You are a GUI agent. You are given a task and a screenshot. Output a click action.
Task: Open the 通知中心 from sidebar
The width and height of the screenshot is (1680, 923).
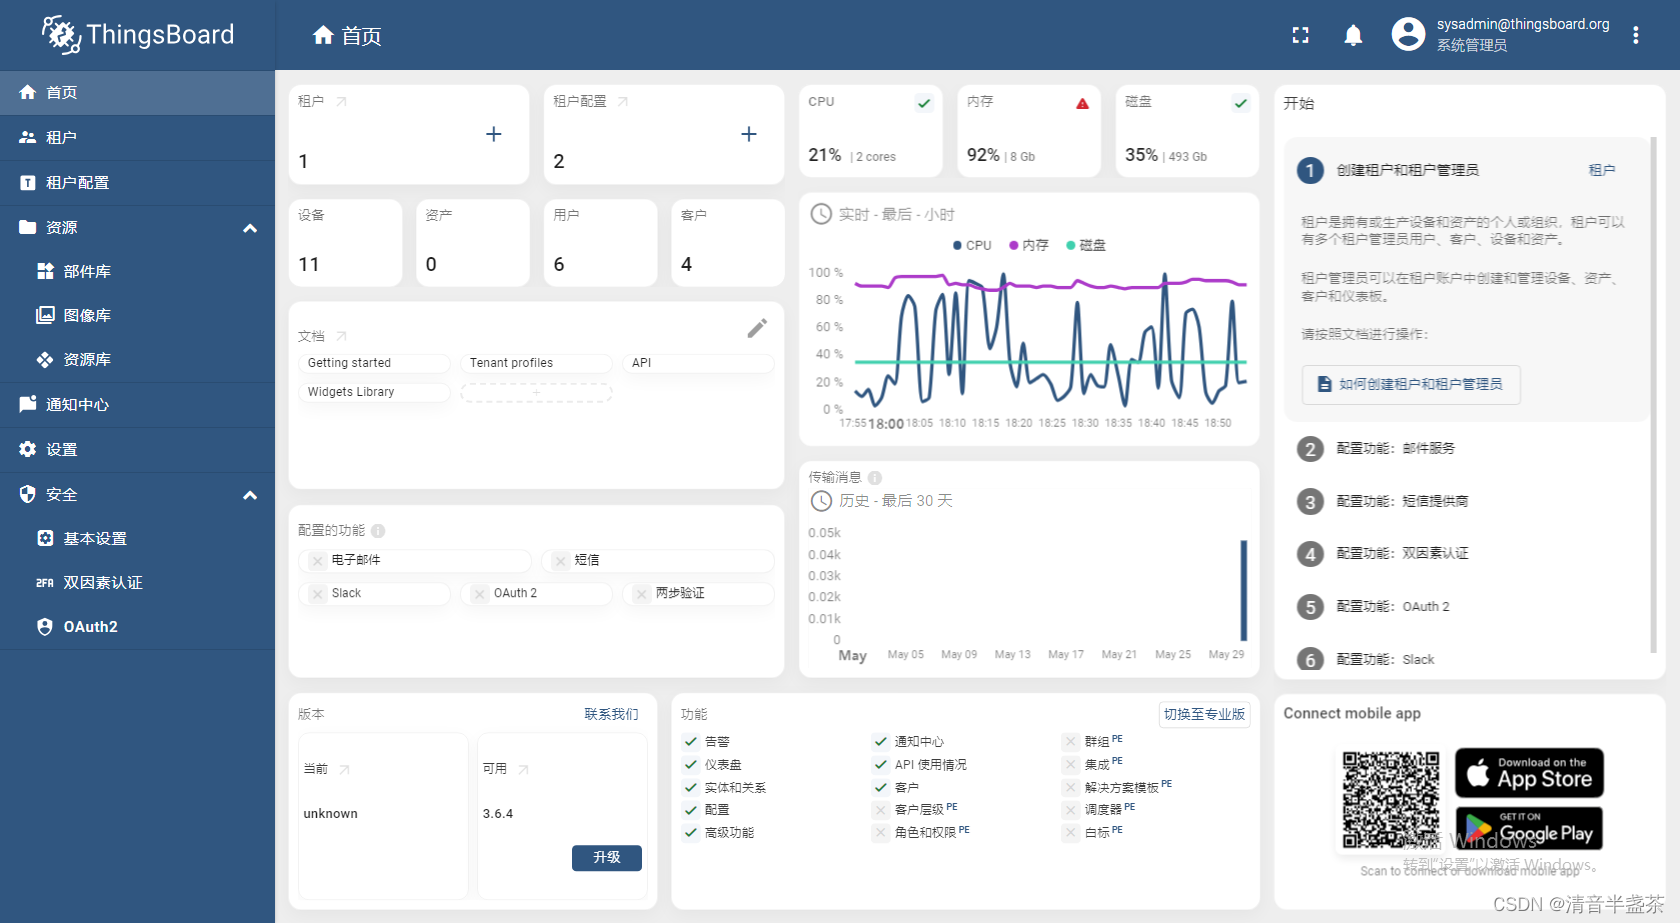coord(80,404)
